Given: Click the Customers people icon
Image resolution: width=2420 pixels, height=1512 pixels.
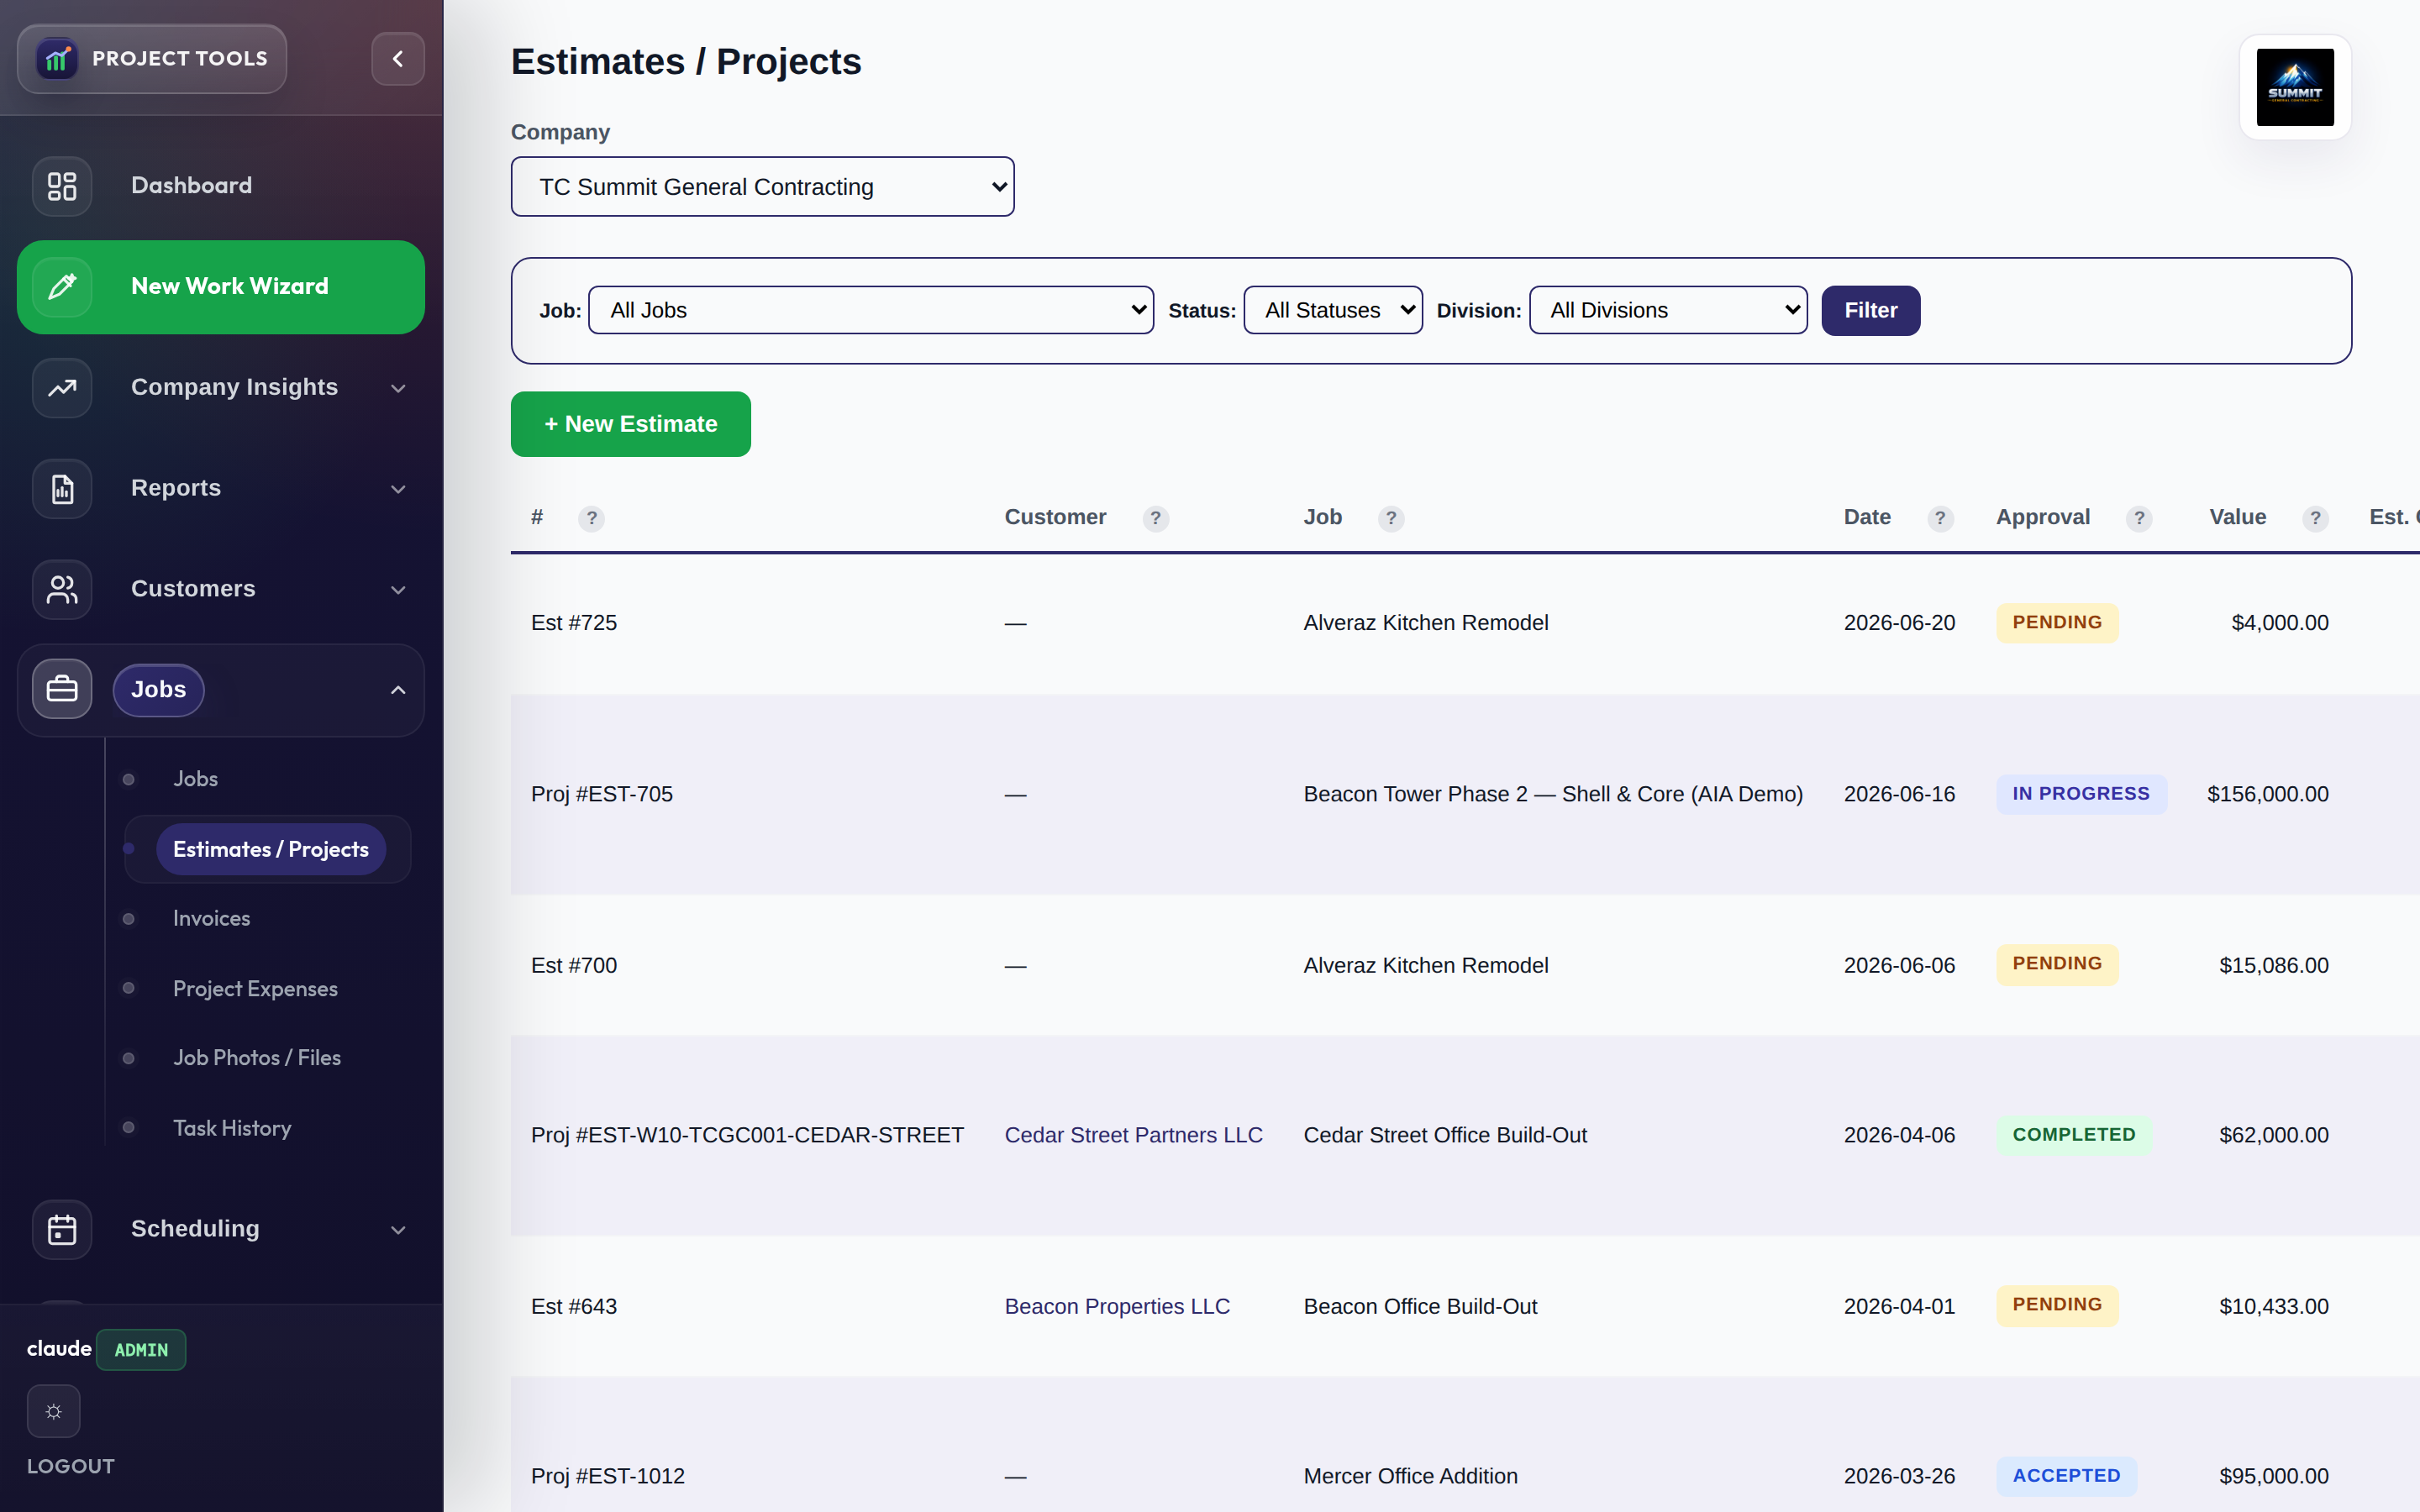Looking at the screenshot, I should coord(62,590).
